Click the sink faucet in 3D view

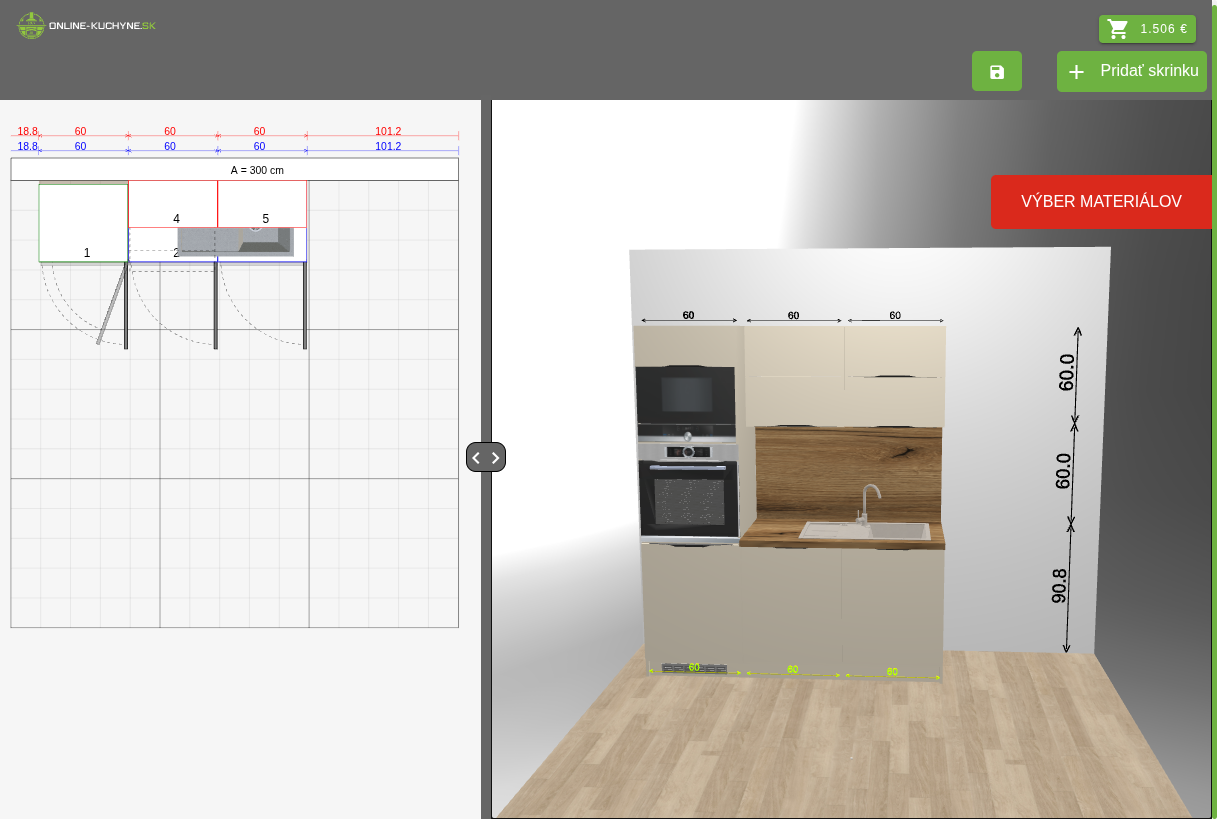click(x=868, y=500)
